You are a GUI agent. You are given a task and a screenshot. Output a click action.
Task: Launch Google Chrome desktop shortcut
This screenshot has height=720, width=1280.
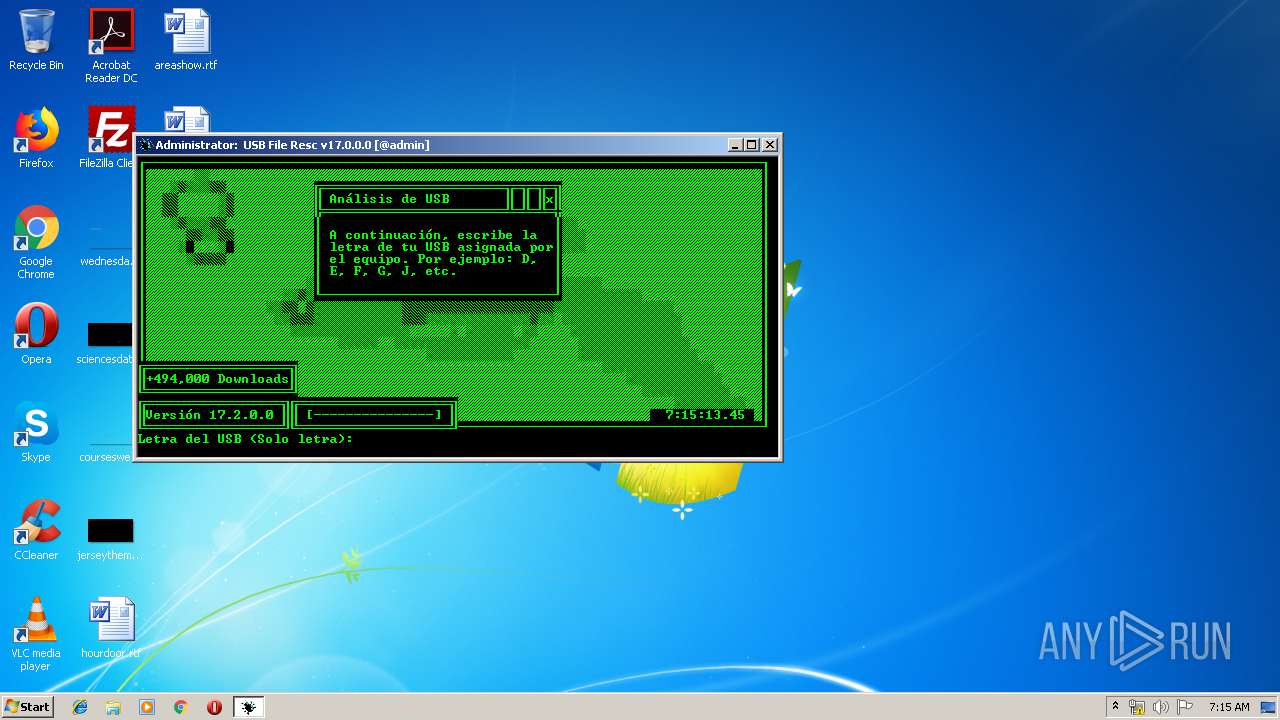point(36,243)
